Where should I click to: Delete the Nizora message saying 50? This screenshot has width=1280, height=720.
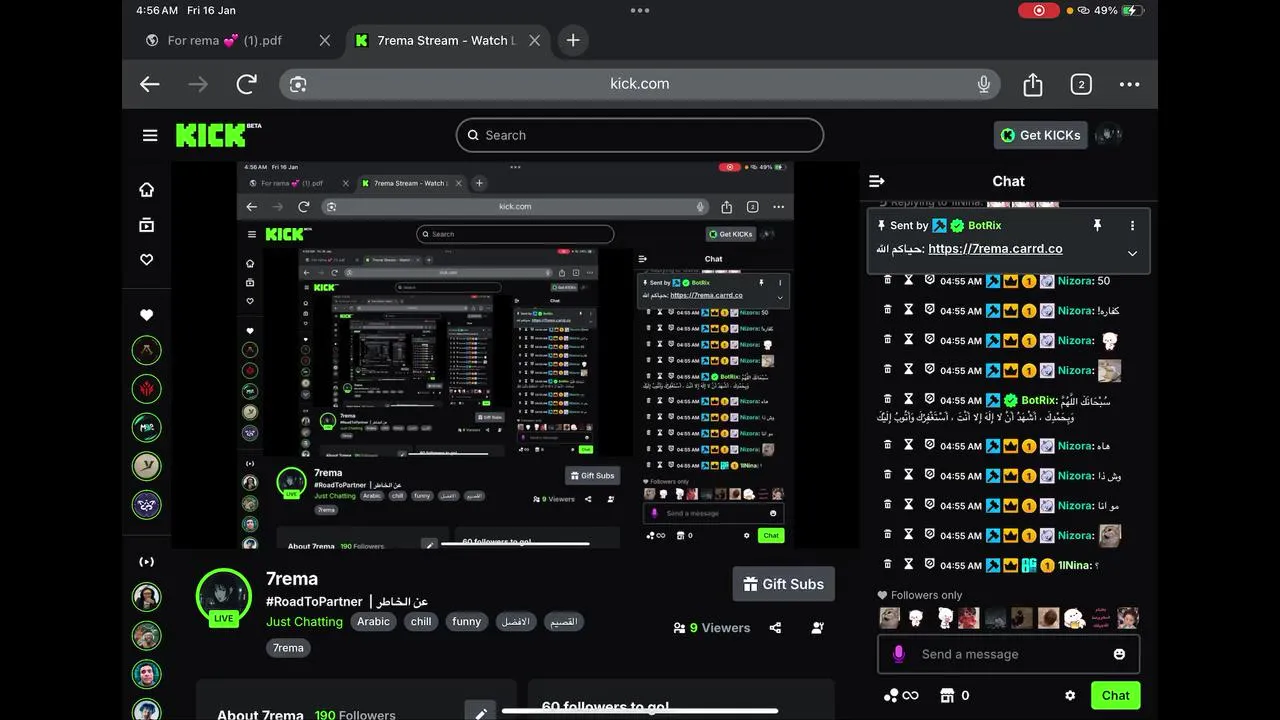887,281
